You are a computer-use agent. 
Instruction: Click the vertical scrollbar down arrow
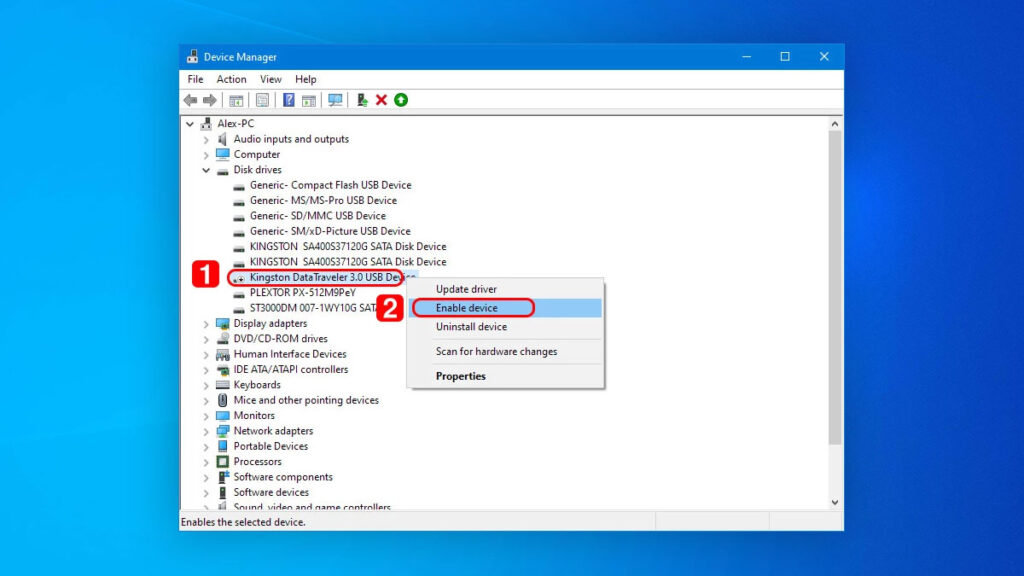(835, 501)
